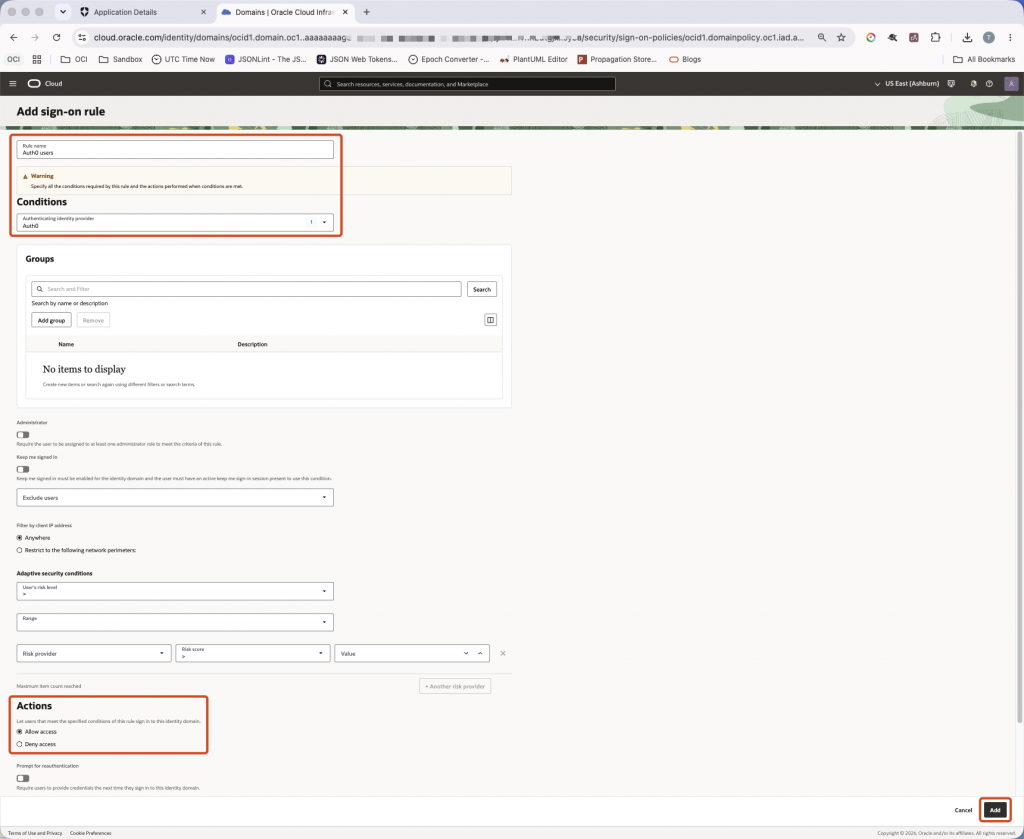1024x839 pixels.
Task: Click the Groups Search and Filter field
Action: 246,289
